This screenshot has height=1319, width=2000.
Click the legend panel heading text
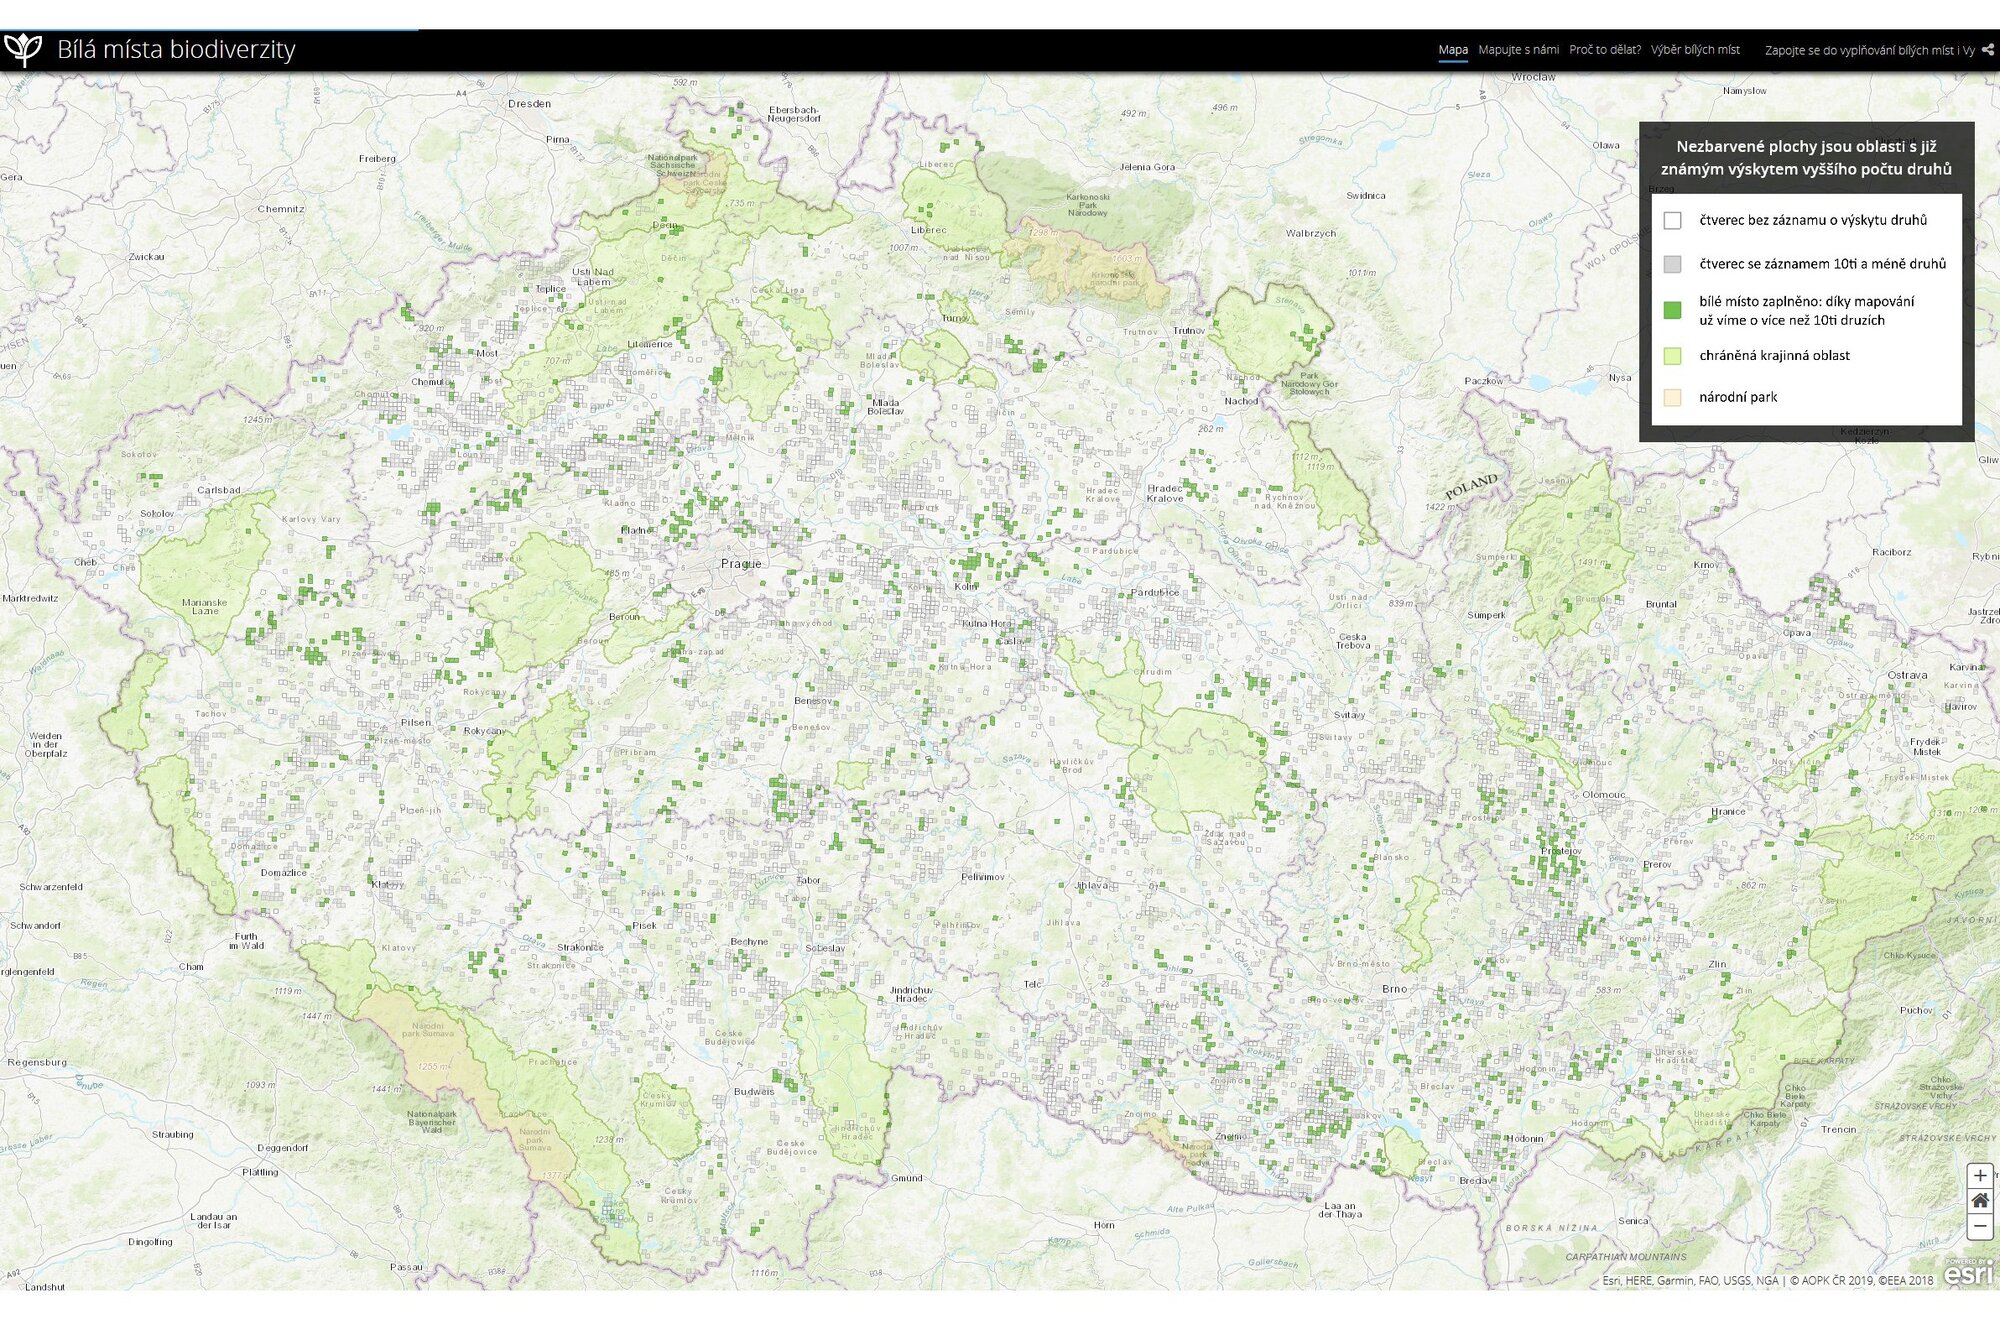pyautogui.click(x=1806, y=158)
